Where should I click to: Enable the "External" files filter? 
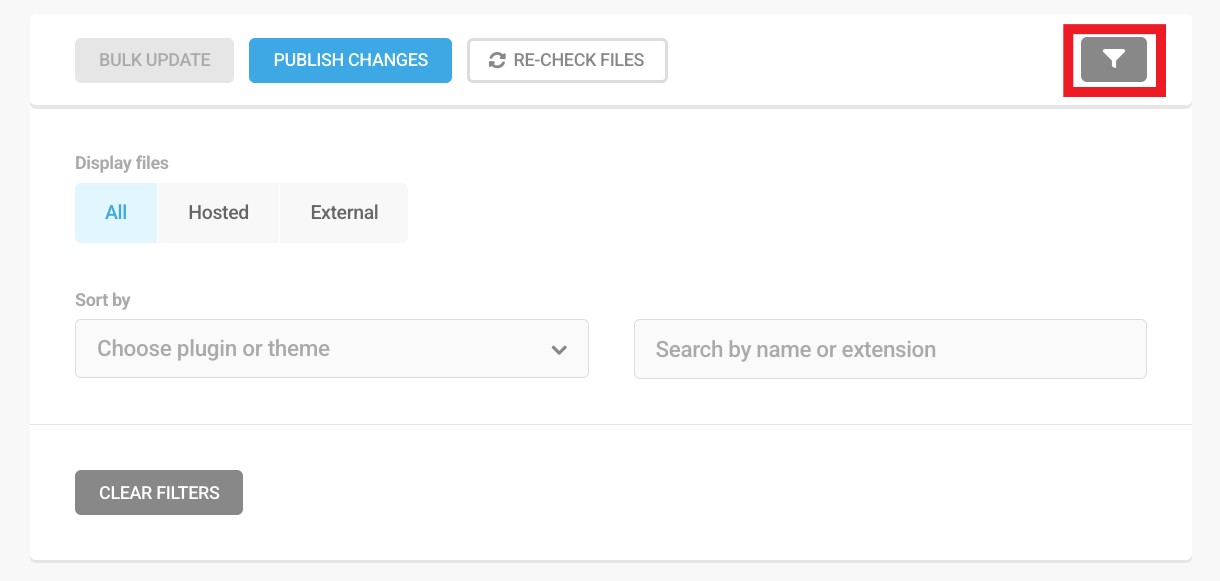click(x=343, y=212)
